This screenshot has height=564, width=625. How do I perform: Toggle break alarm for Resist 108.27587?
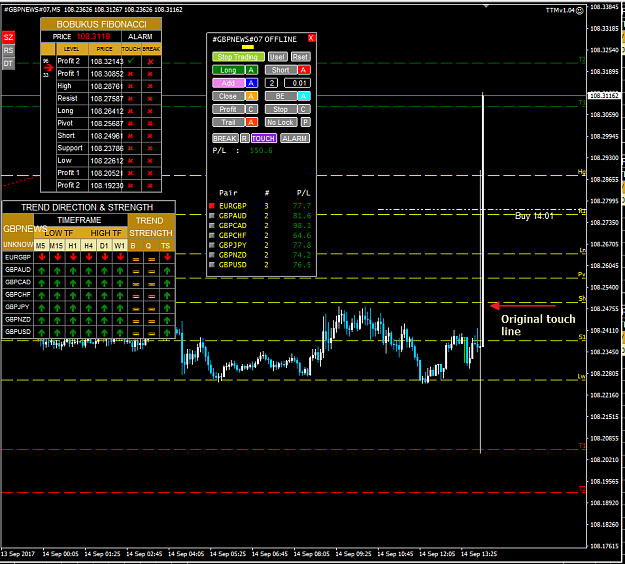[x=150, y=99]
